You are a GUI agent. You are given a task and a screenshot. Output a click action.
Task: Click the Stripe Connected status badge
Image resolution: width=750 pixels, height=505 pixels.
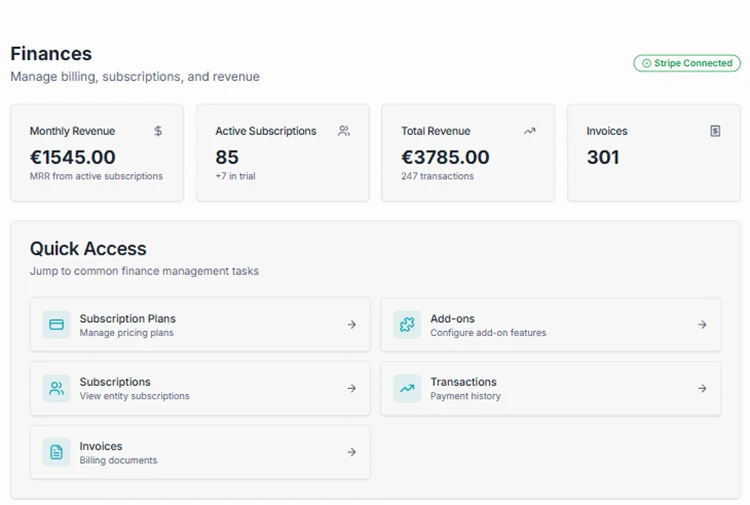(x=687, y=63)
